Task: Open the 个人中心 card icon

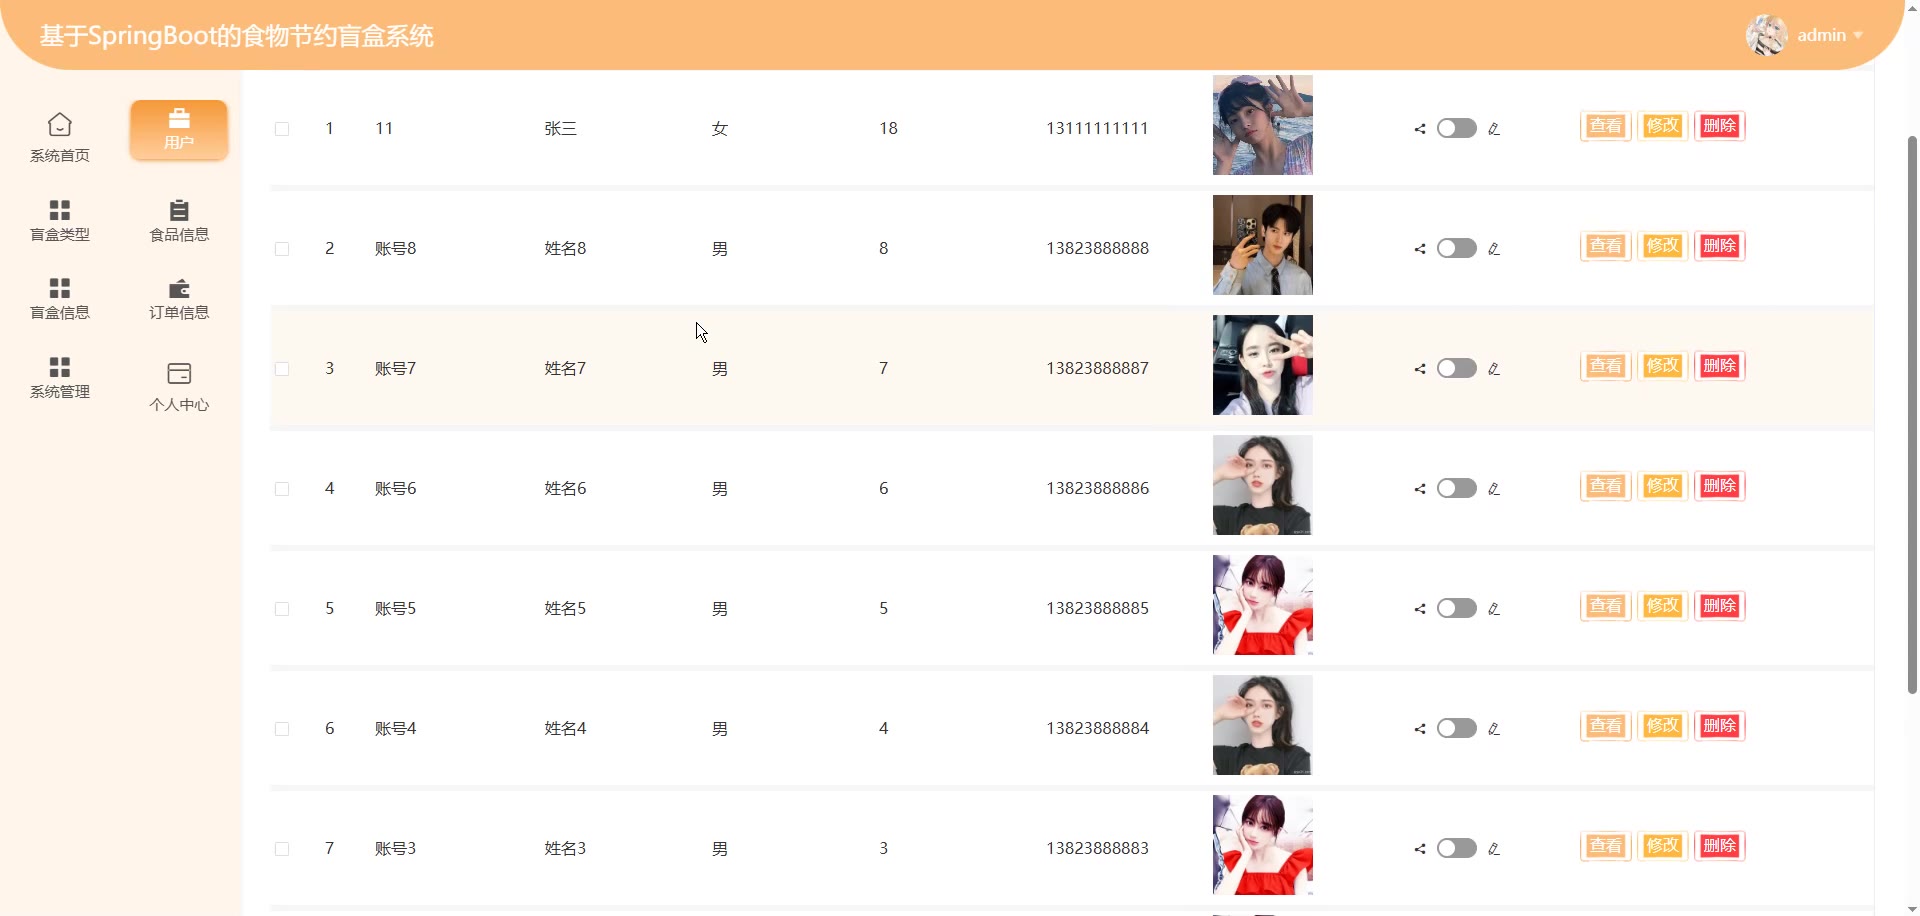Action: click(179, 374)
